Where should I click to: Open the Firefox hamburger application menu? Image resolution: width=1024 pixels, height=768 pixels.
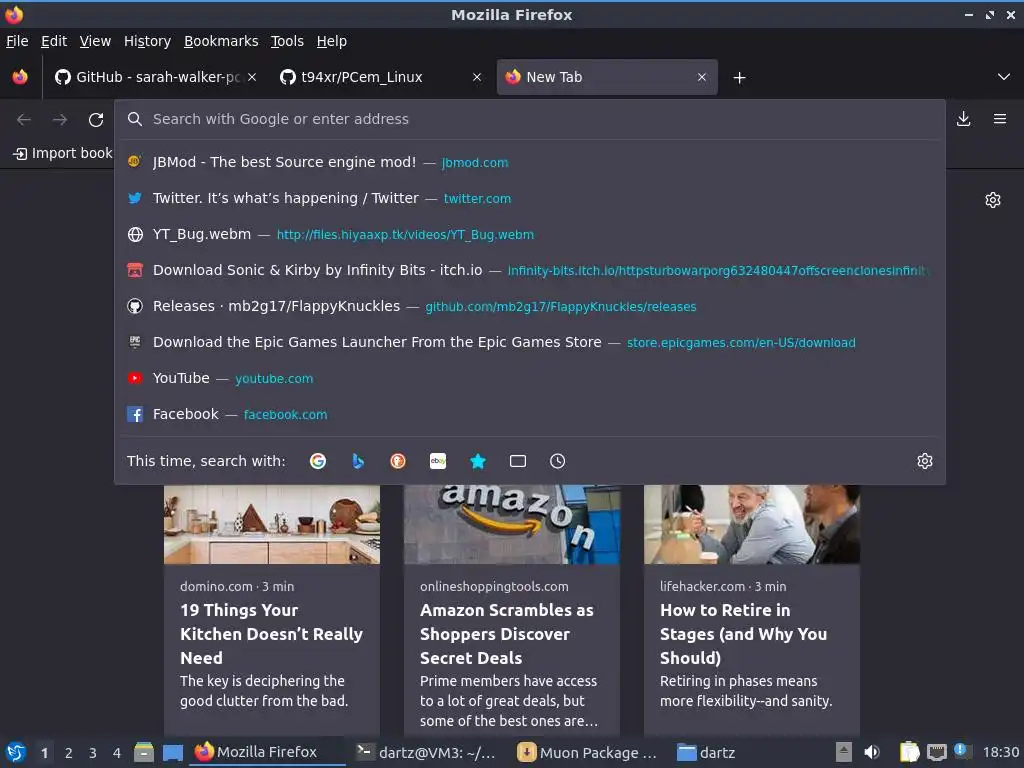click(x=1000, y=119)
